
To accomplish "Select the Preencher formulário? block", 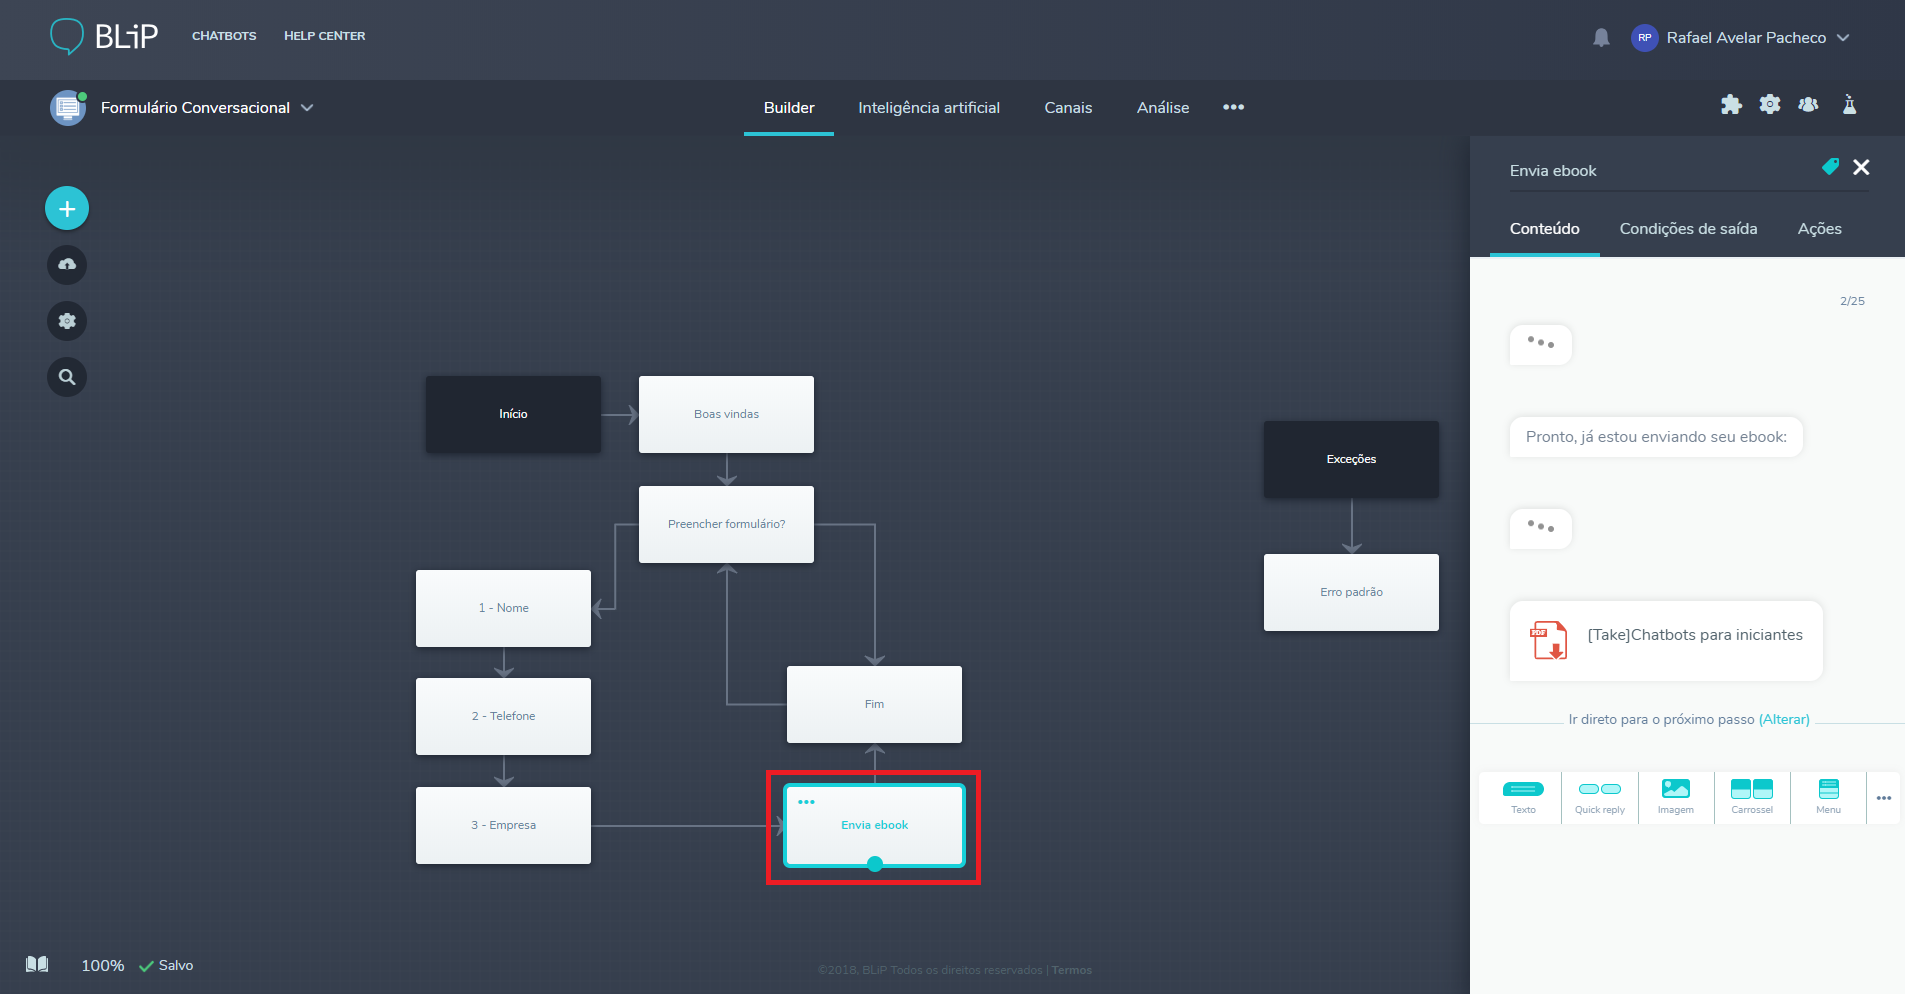I will (726, 524).
